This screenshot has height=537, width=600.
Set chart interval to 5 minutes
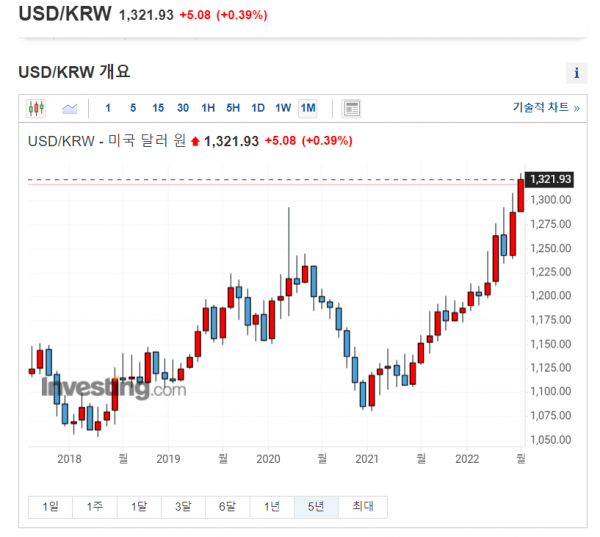pyautogui.click(x=133, y=108)
